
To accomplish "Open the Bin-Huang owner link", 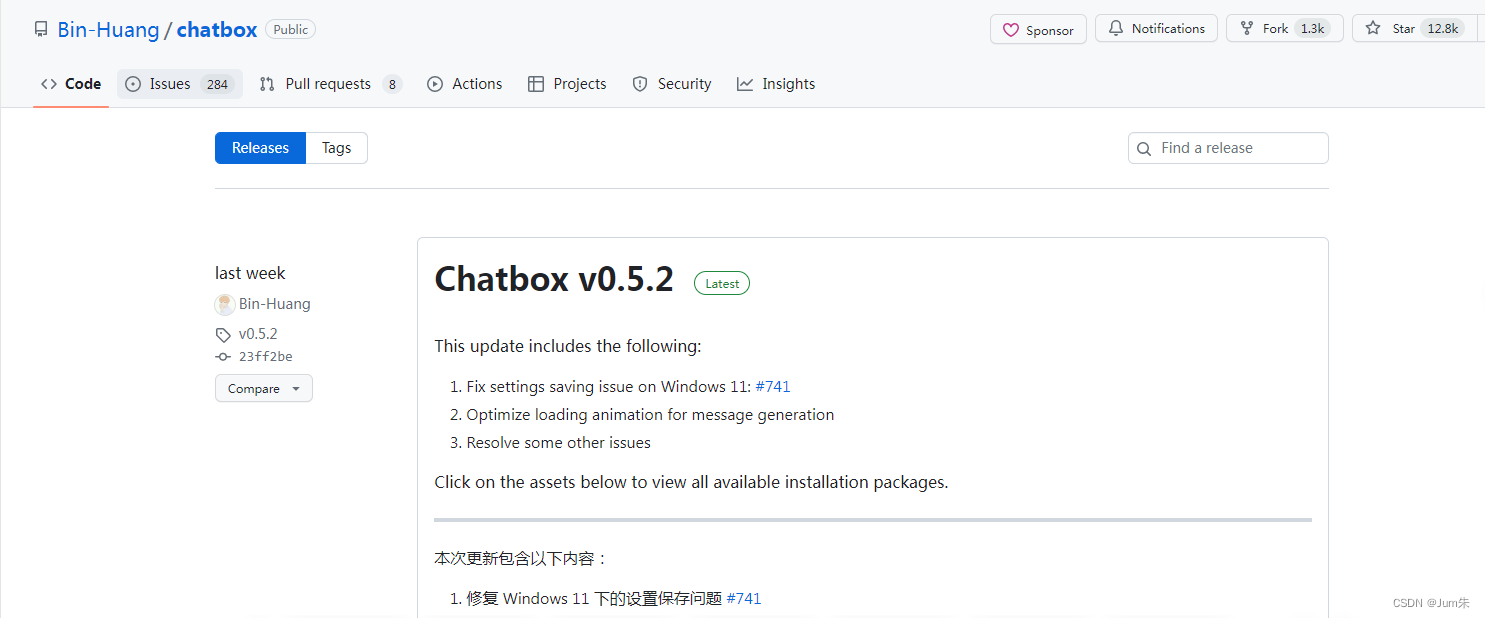I will [108, 29].
